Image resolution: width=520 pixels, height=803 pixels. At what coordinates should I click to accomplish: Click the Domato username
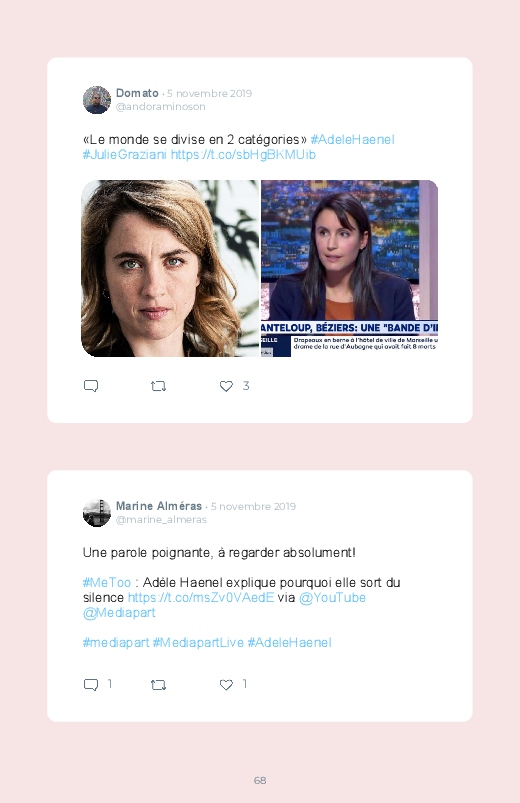[137, 93]
